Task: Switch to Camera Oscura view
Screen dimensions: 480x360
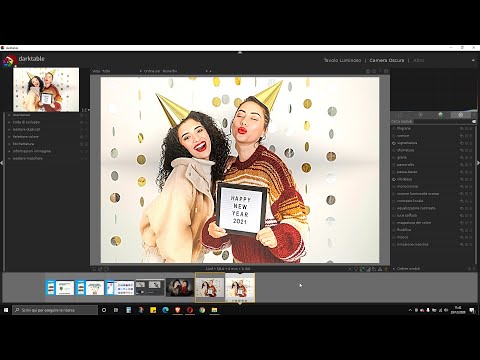Action: [387, 60]
